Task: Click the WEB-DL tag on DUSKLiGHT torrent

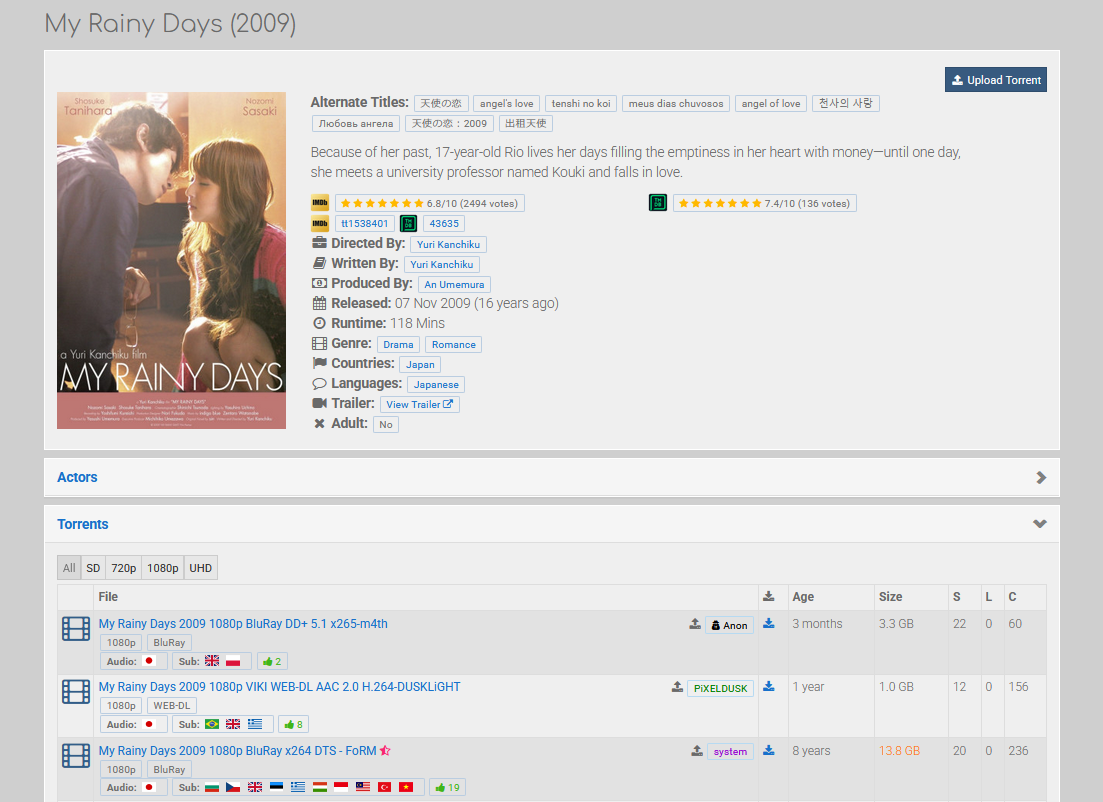Action: tap(172, 706)
